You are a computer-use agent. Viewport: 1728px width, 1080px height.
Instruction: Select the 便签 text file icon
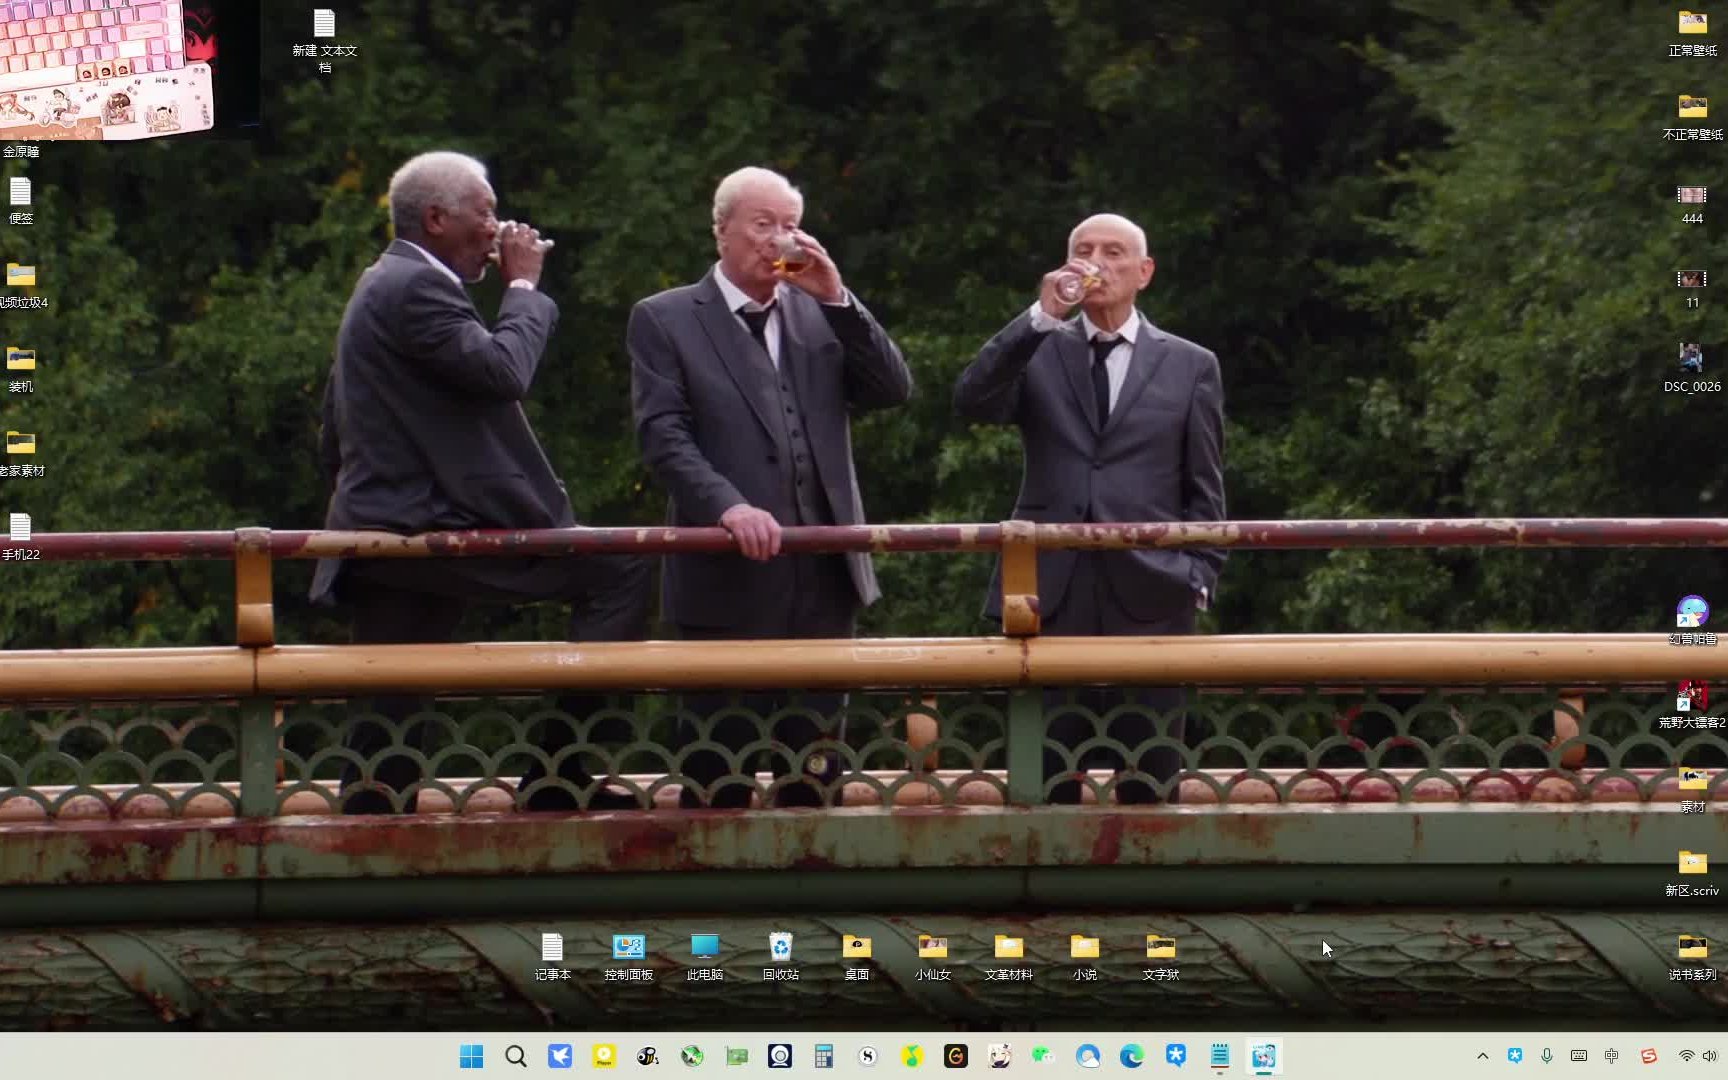coord(20,200)
